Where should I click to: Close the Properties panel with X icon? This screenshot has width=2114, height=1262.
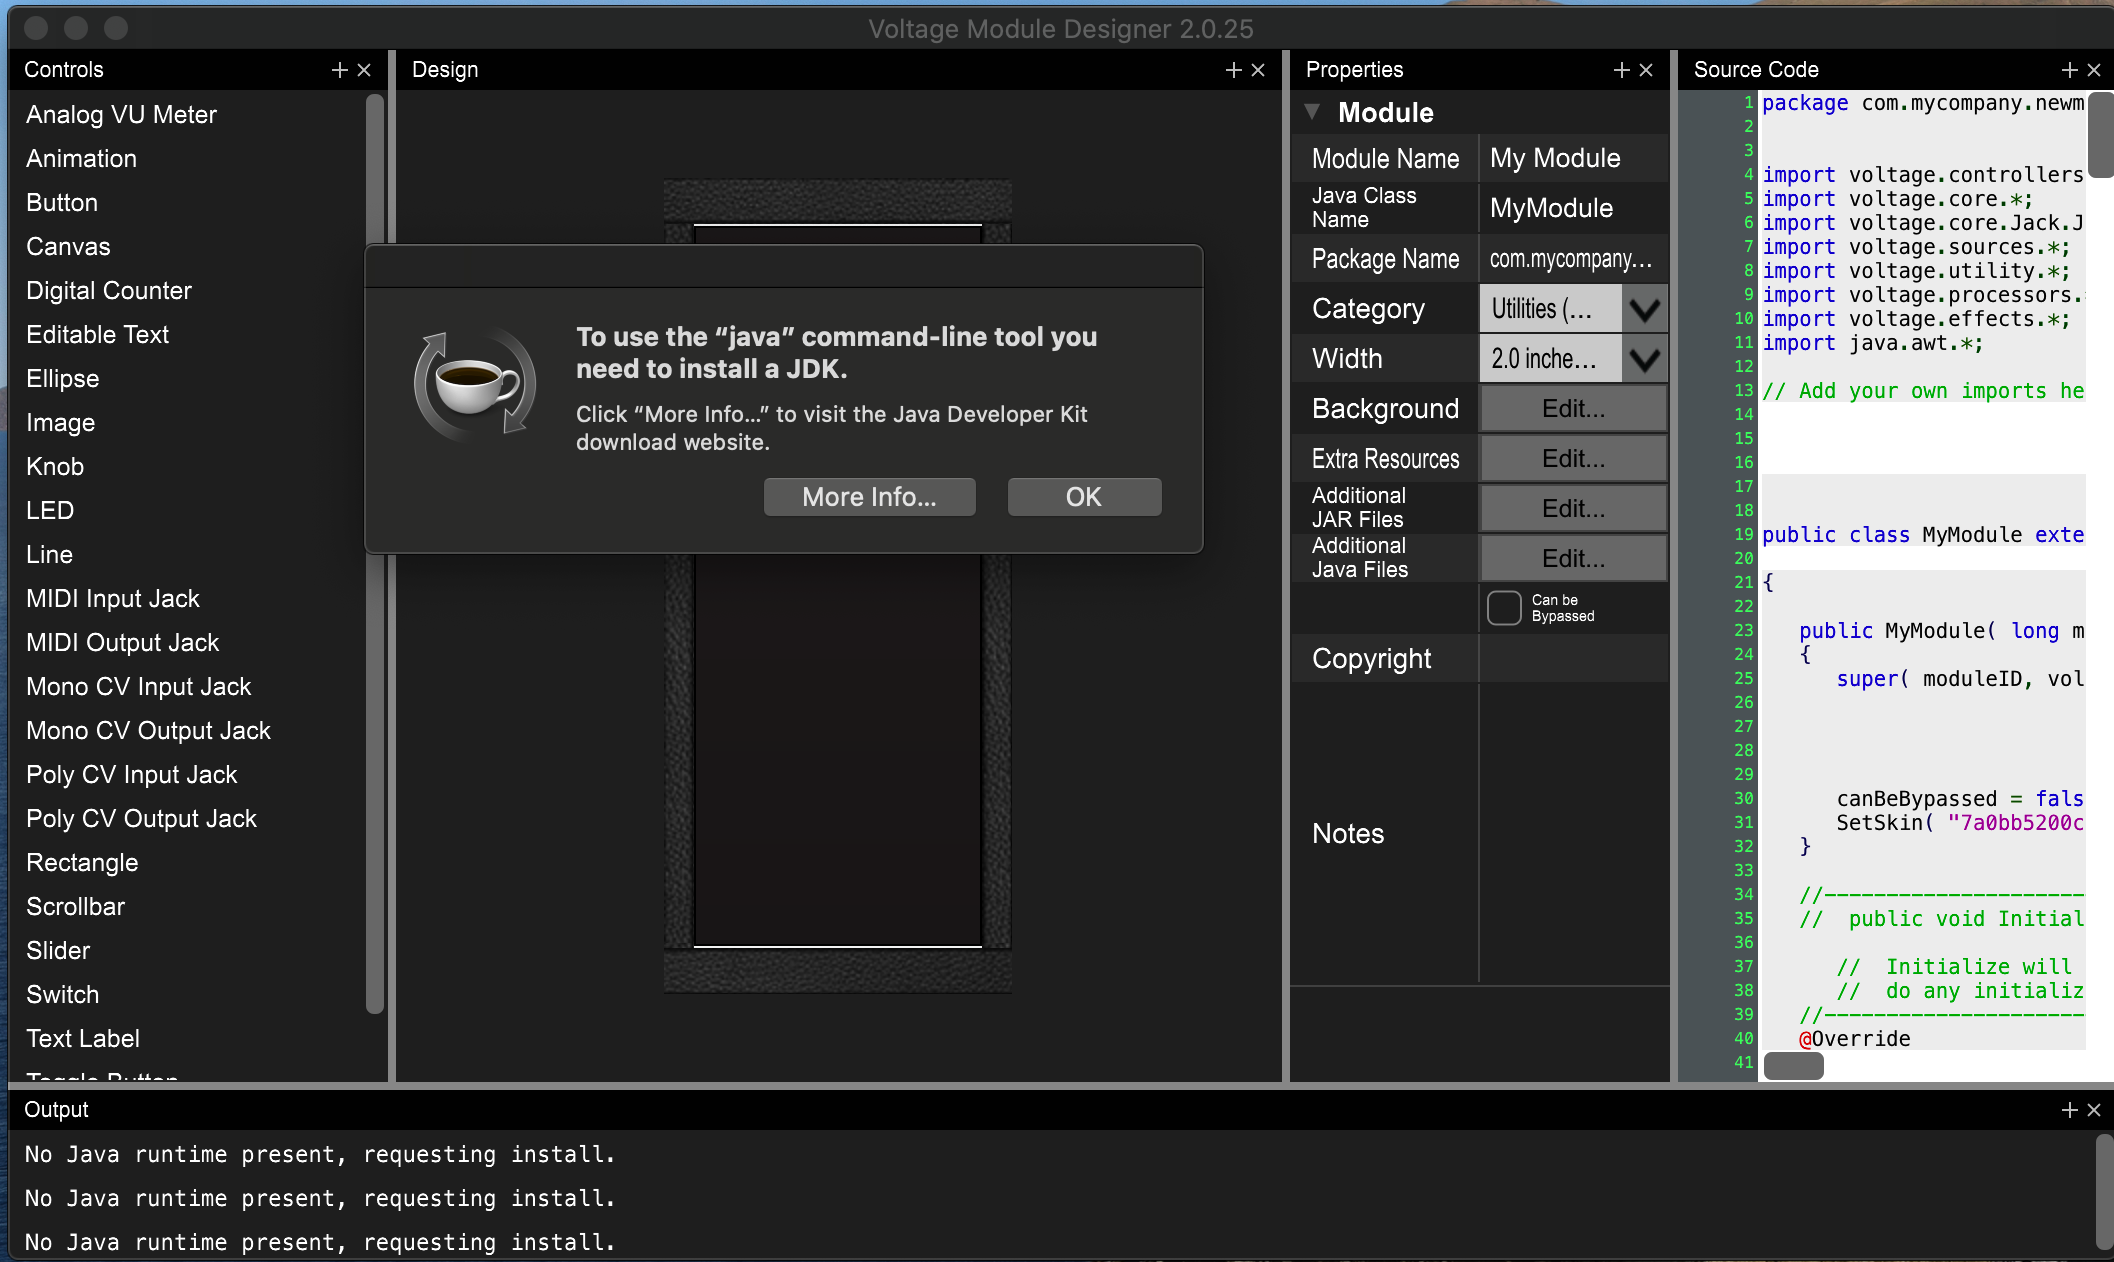pos(1646,70)
